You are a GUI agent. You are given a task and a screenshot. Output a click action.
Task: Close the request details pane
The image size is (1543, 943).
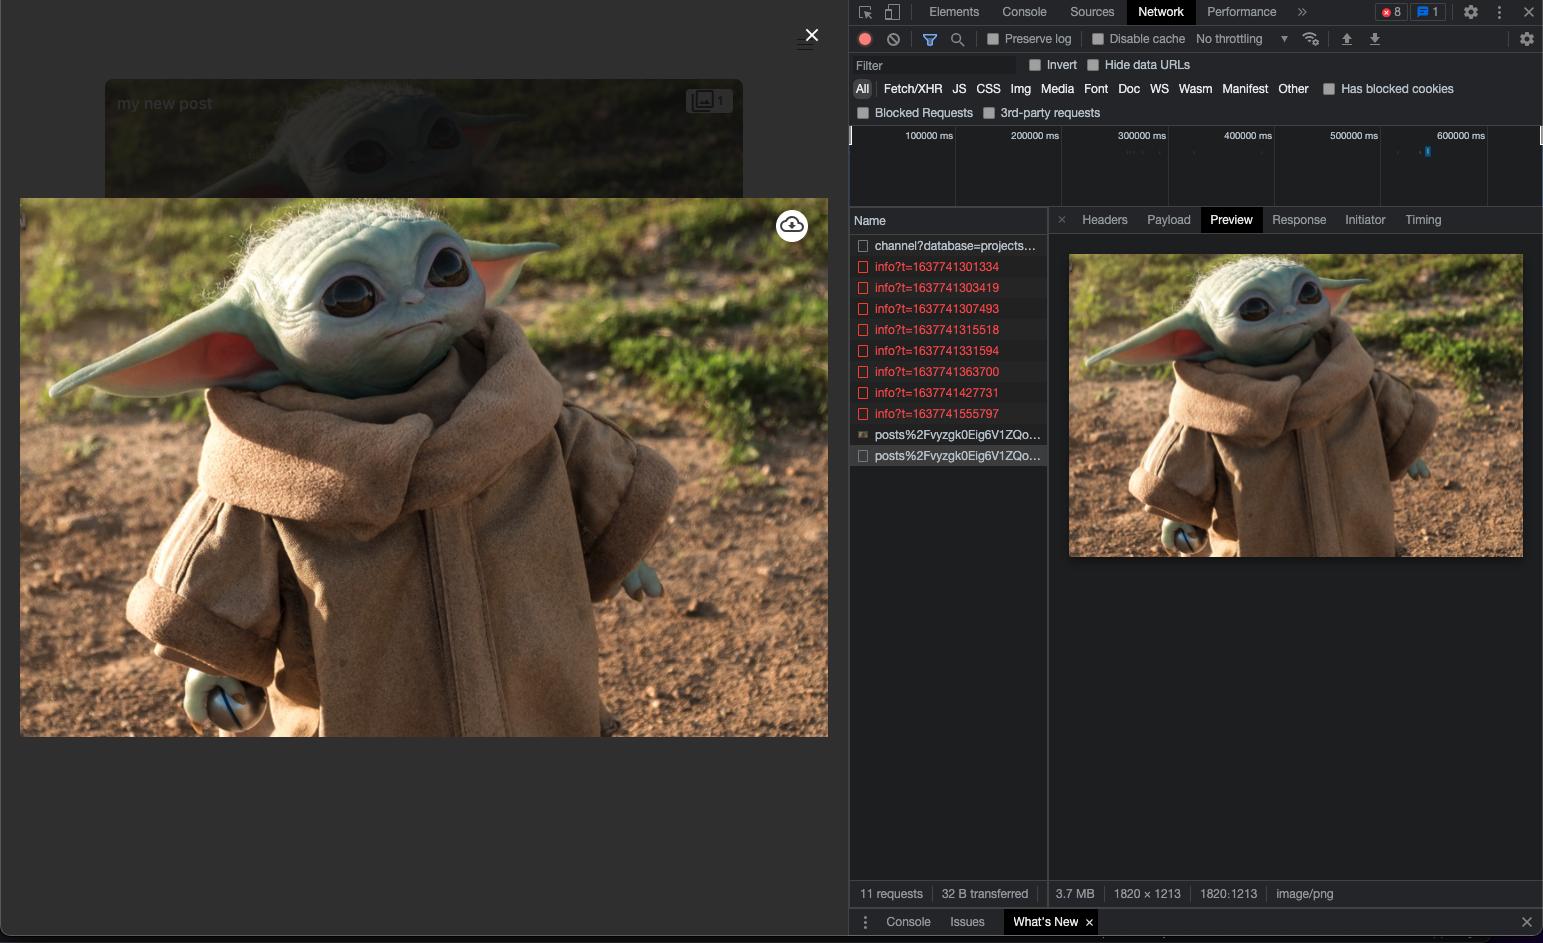(1062, 220)
